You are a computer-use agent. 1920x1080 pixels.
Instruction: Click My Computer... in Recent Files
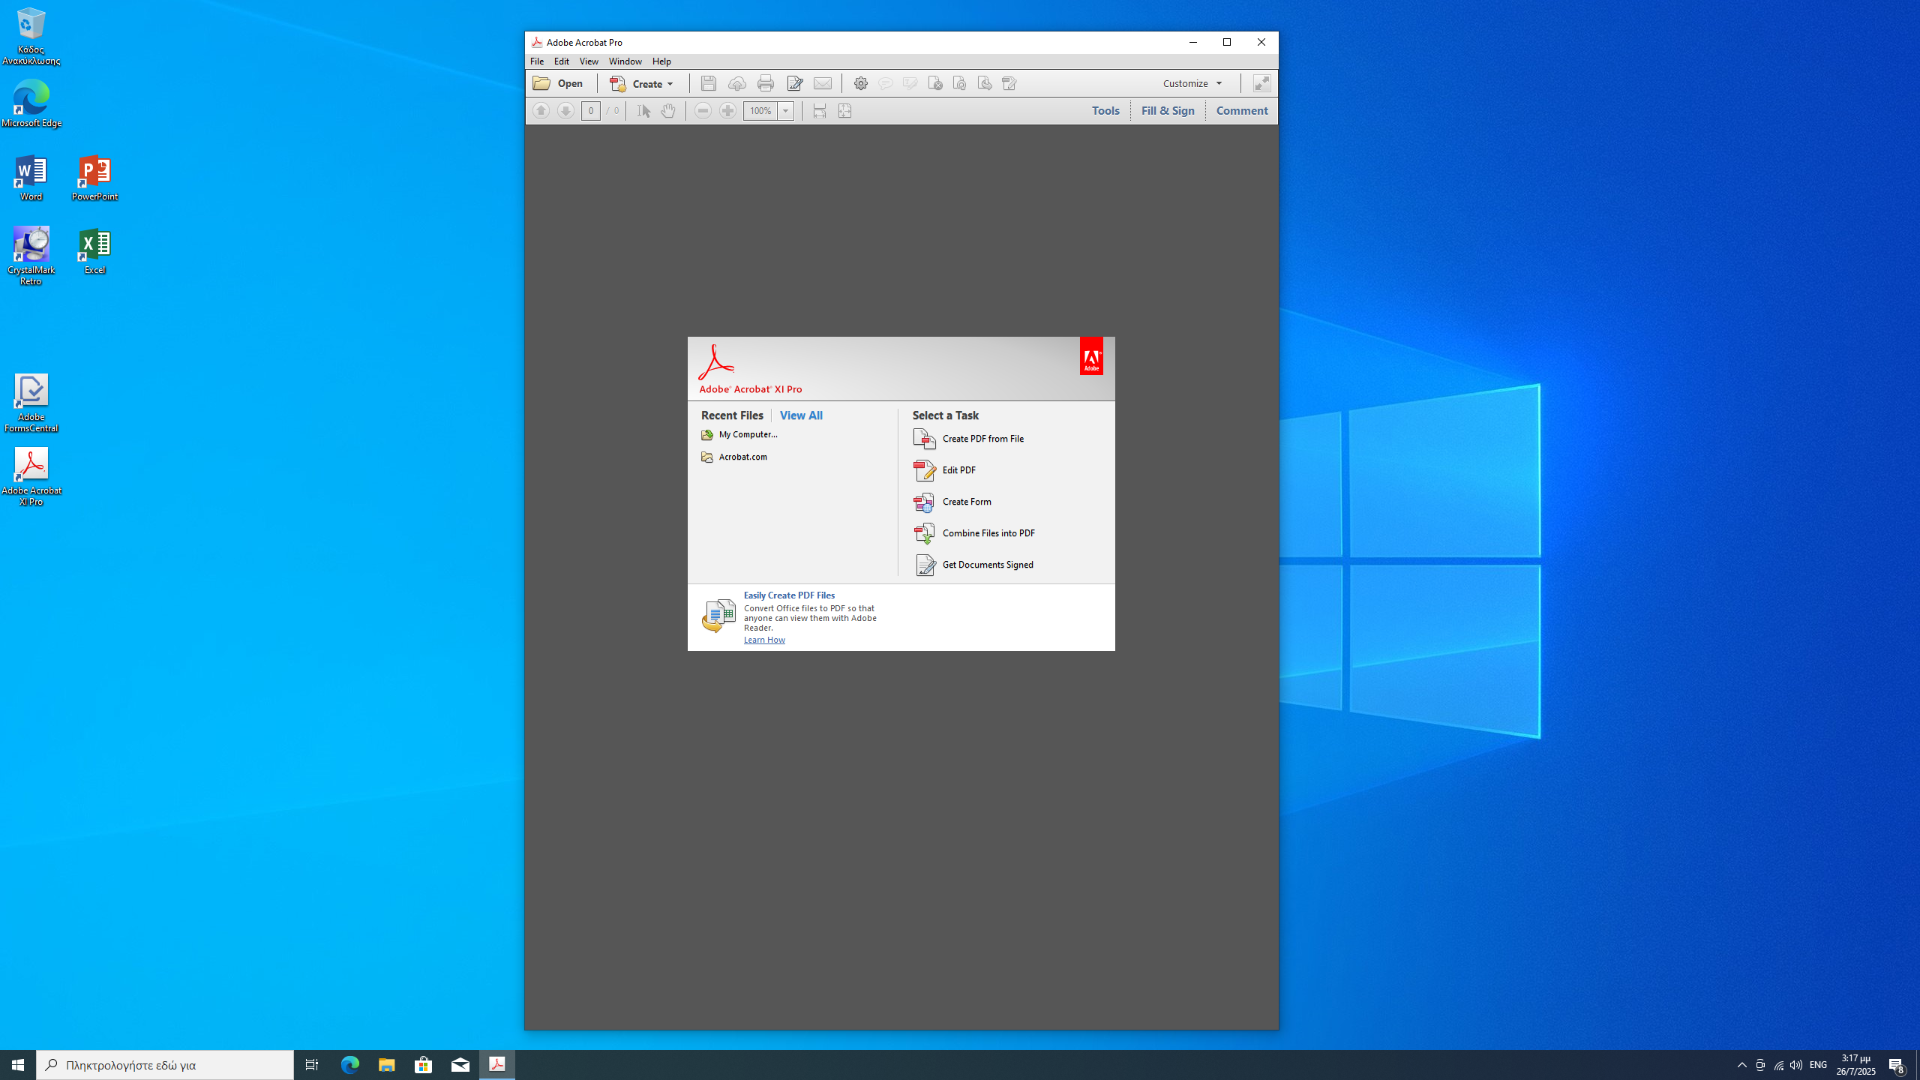click(x=739, y=435)
